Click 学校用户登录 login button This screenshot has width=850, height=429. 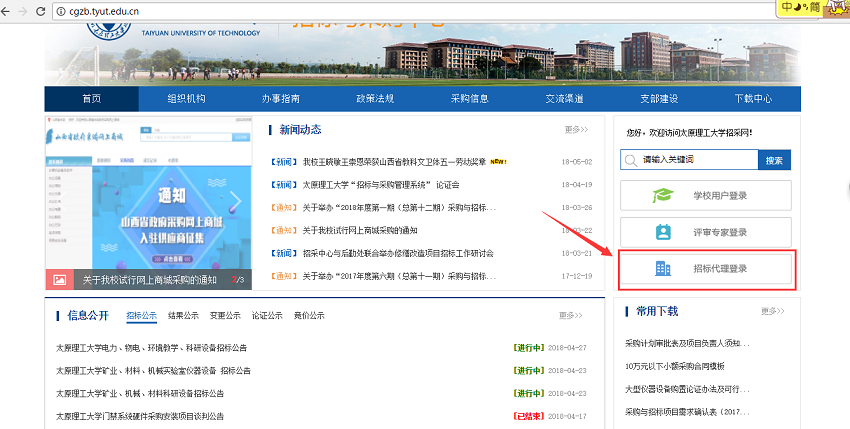[705, 196]
